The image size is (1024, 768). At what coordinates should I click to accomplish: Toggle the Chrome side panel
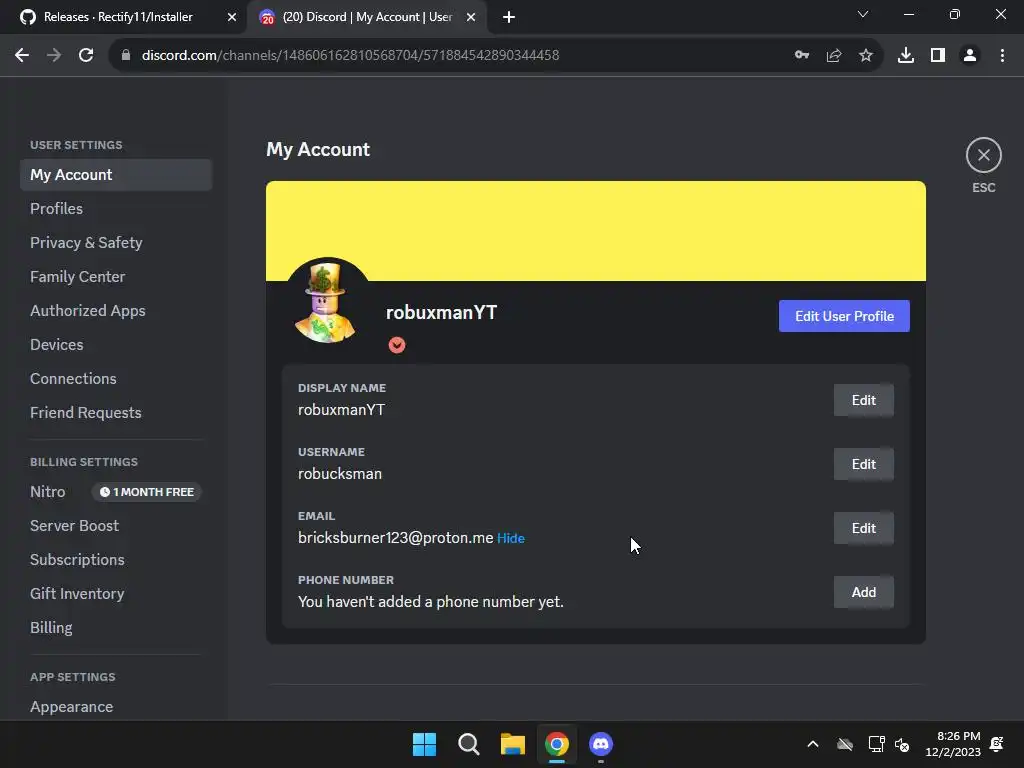pos(938,55)
